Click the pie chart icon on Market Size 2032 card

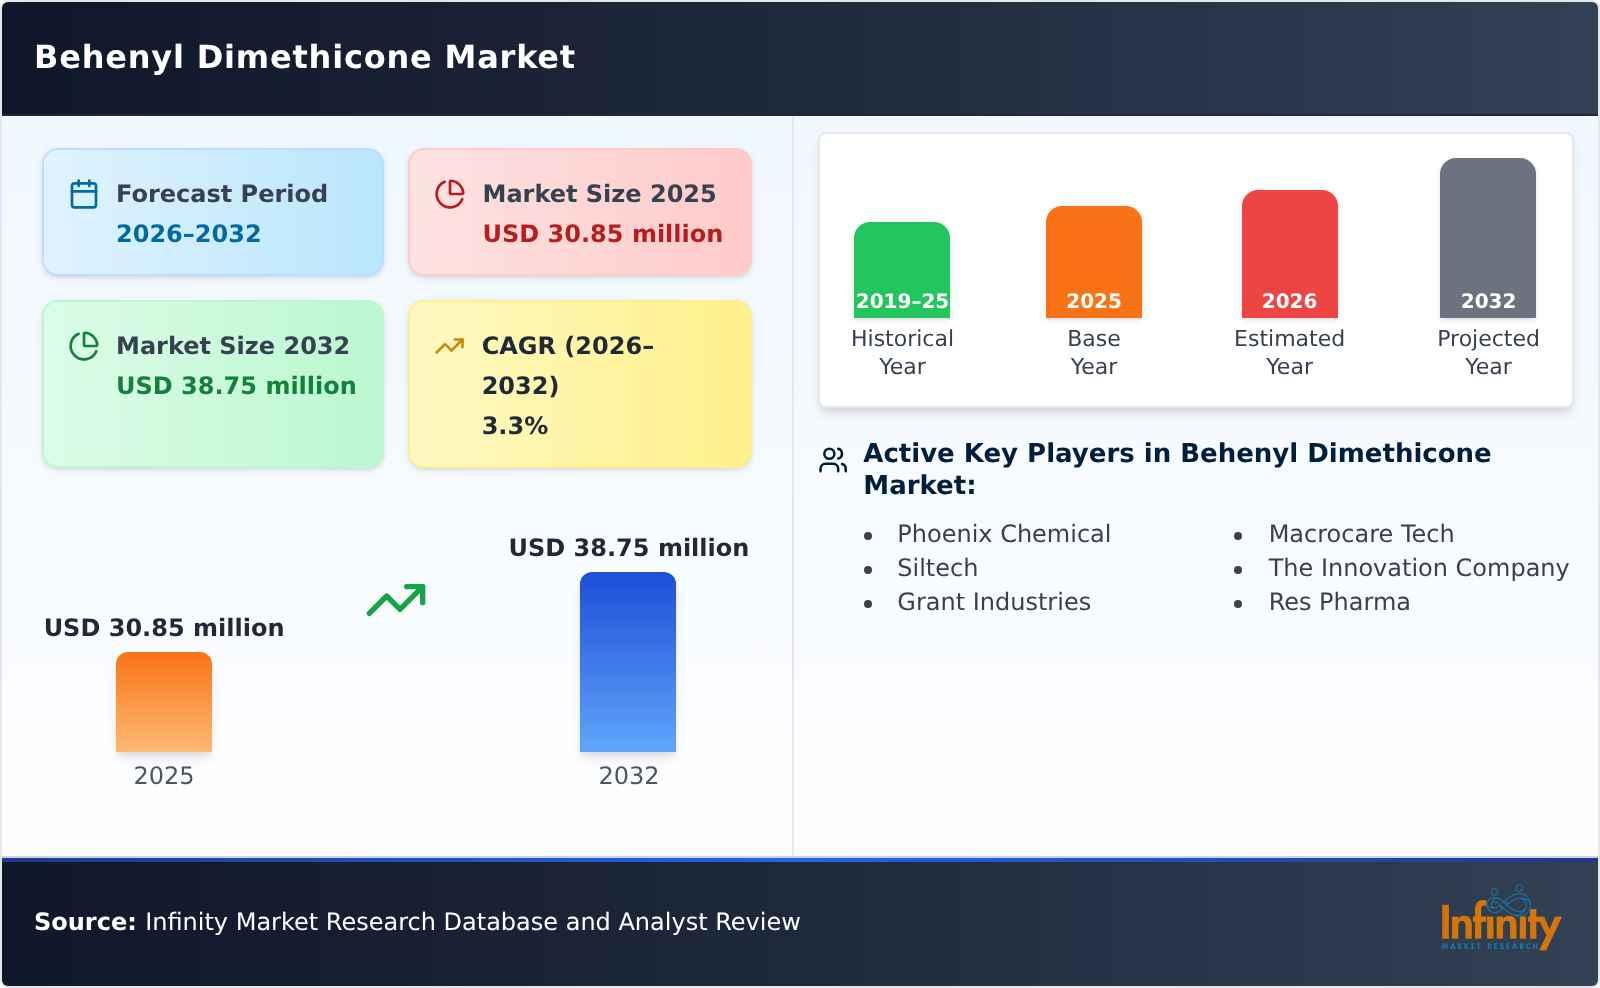(83, 345)
